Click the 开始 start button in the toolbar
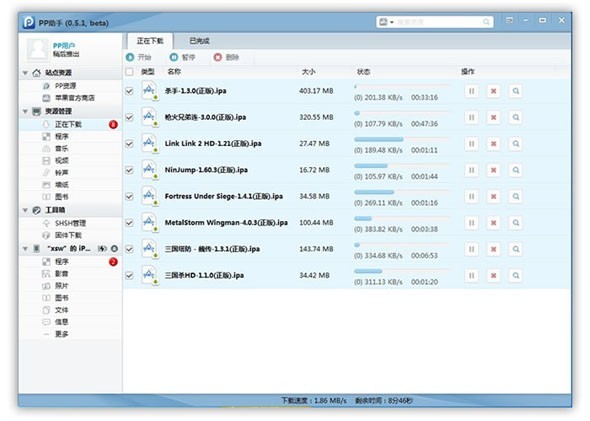 pyautogui.click(x=139, y=57)
